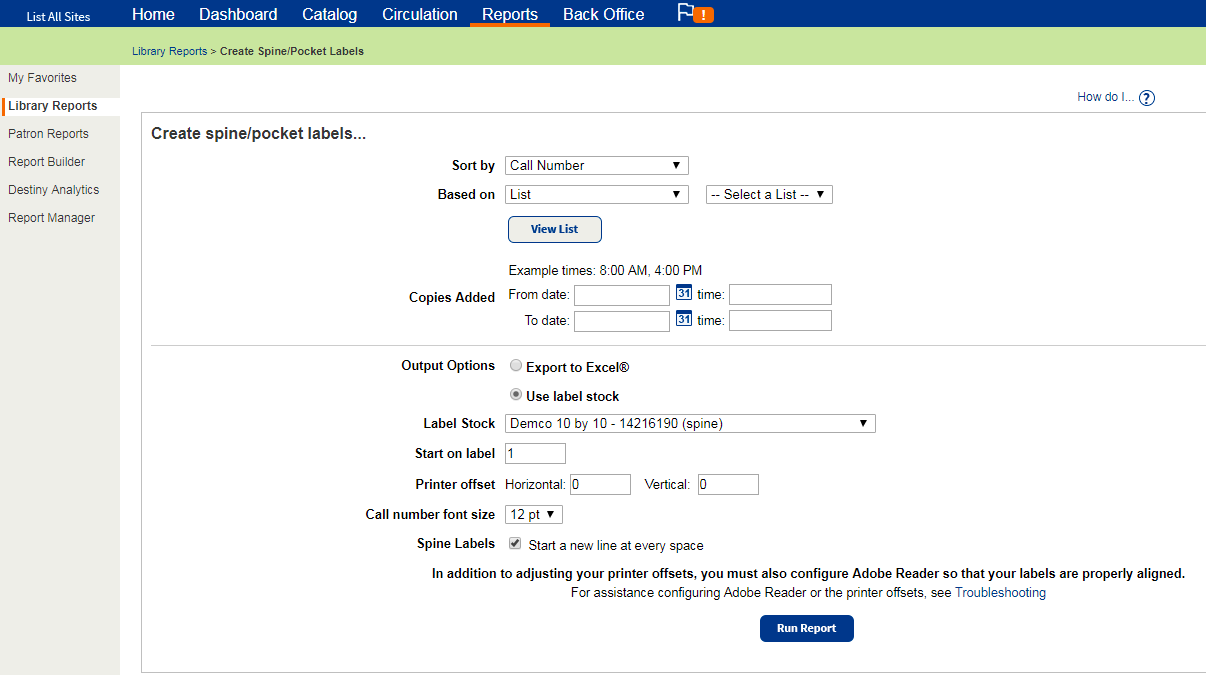Image resolution: width=1206 pixels, height=675 pixels.
Task: Open the Based on dropdown
Action: tap(596, 194)
